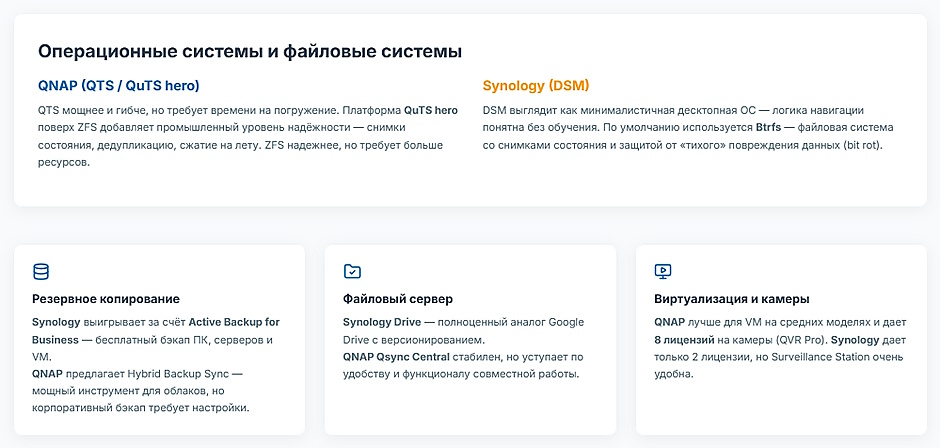The height and width of the screenshot is (448, 940).
Task: Click the bold QNAP Qsync Central text
Action: tap(396, 357)
